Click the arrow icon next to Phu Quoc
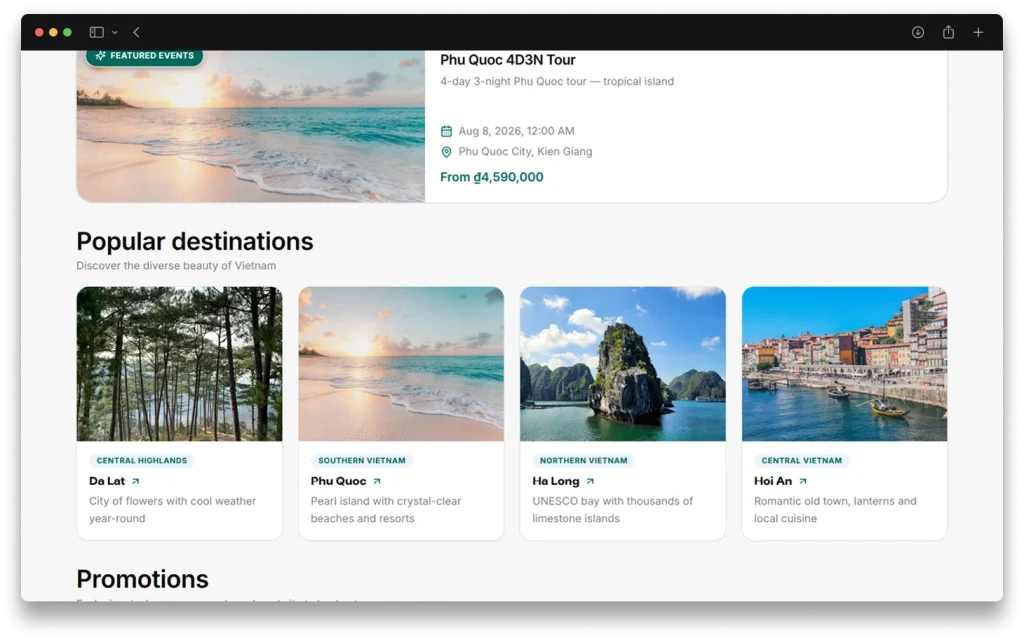 tap(377, 481)
